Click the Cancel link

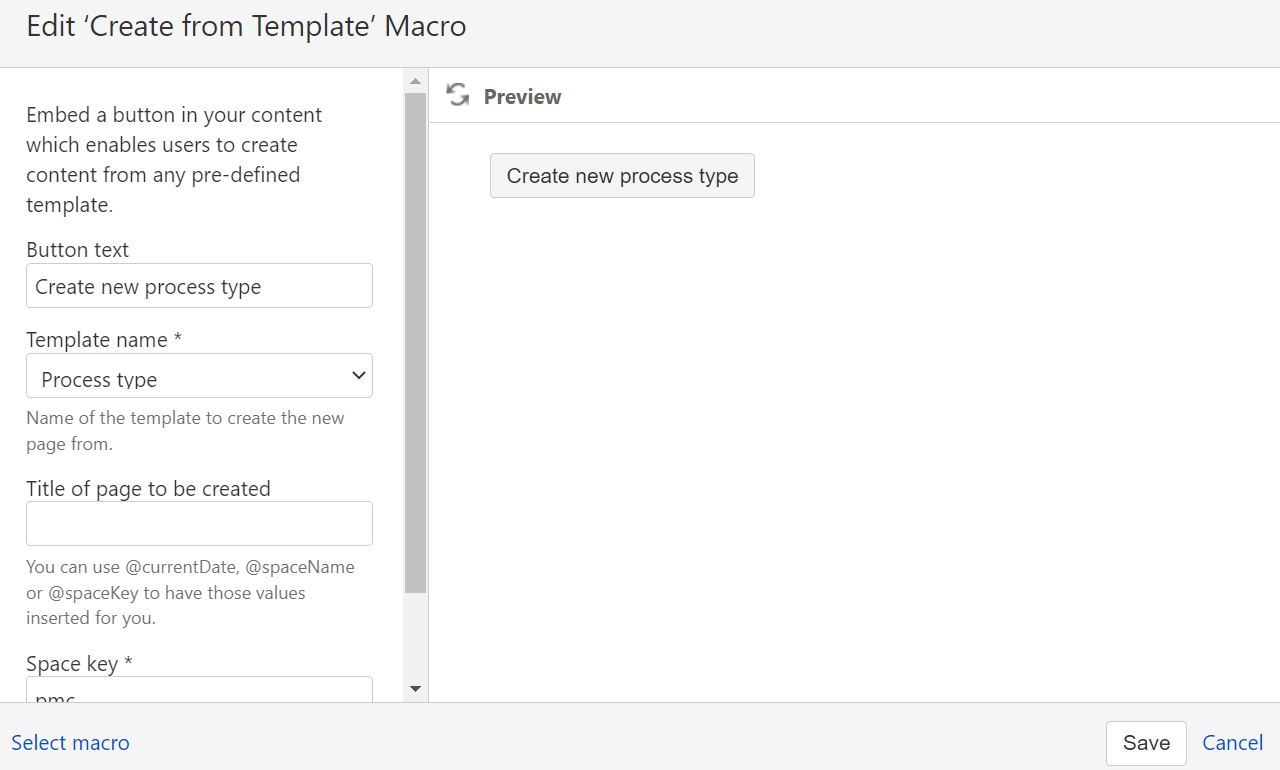pos(1232,742)
